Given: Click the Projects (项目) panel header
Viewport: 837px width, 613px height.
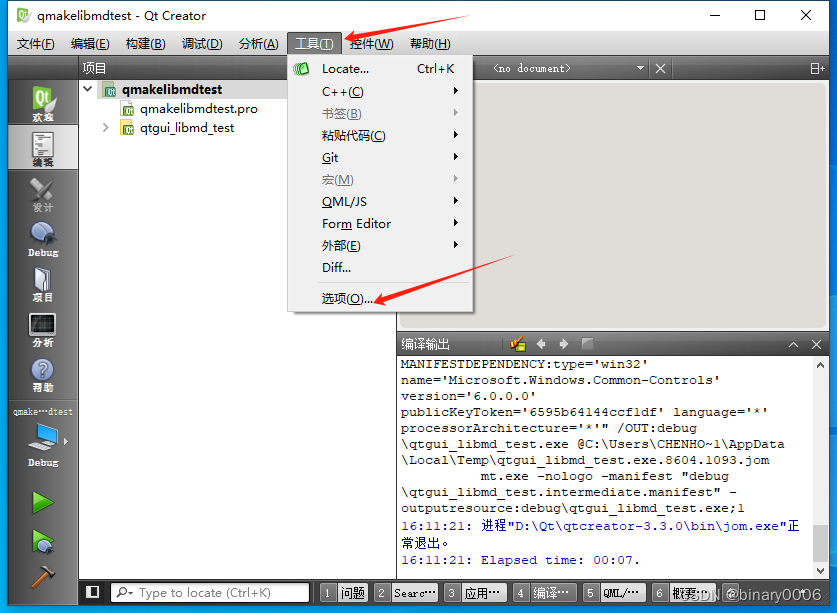Looking at the screenshot, I should click(94, 68).
